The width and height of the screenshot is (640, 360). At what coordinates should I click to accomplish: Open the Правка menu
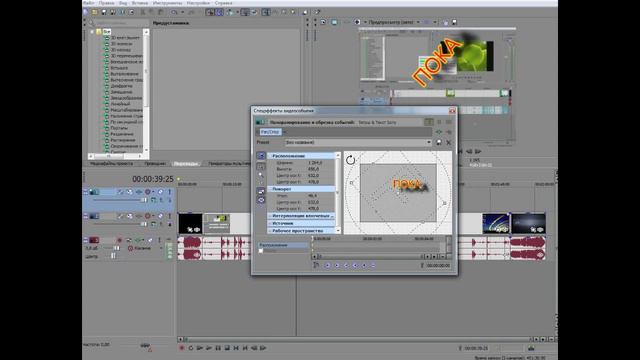[x=106, y=3]
